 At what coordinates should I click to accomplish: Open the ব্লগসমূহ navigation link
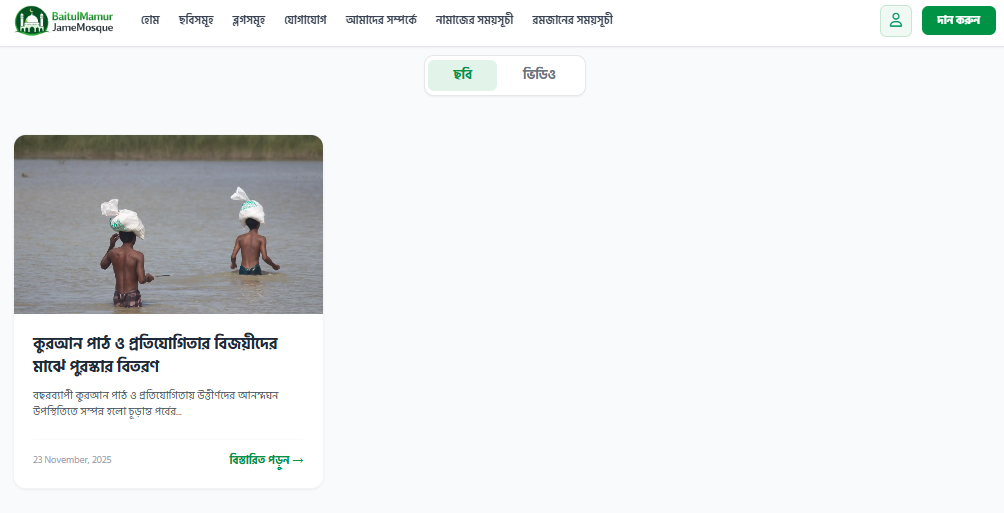coord(248,20)
